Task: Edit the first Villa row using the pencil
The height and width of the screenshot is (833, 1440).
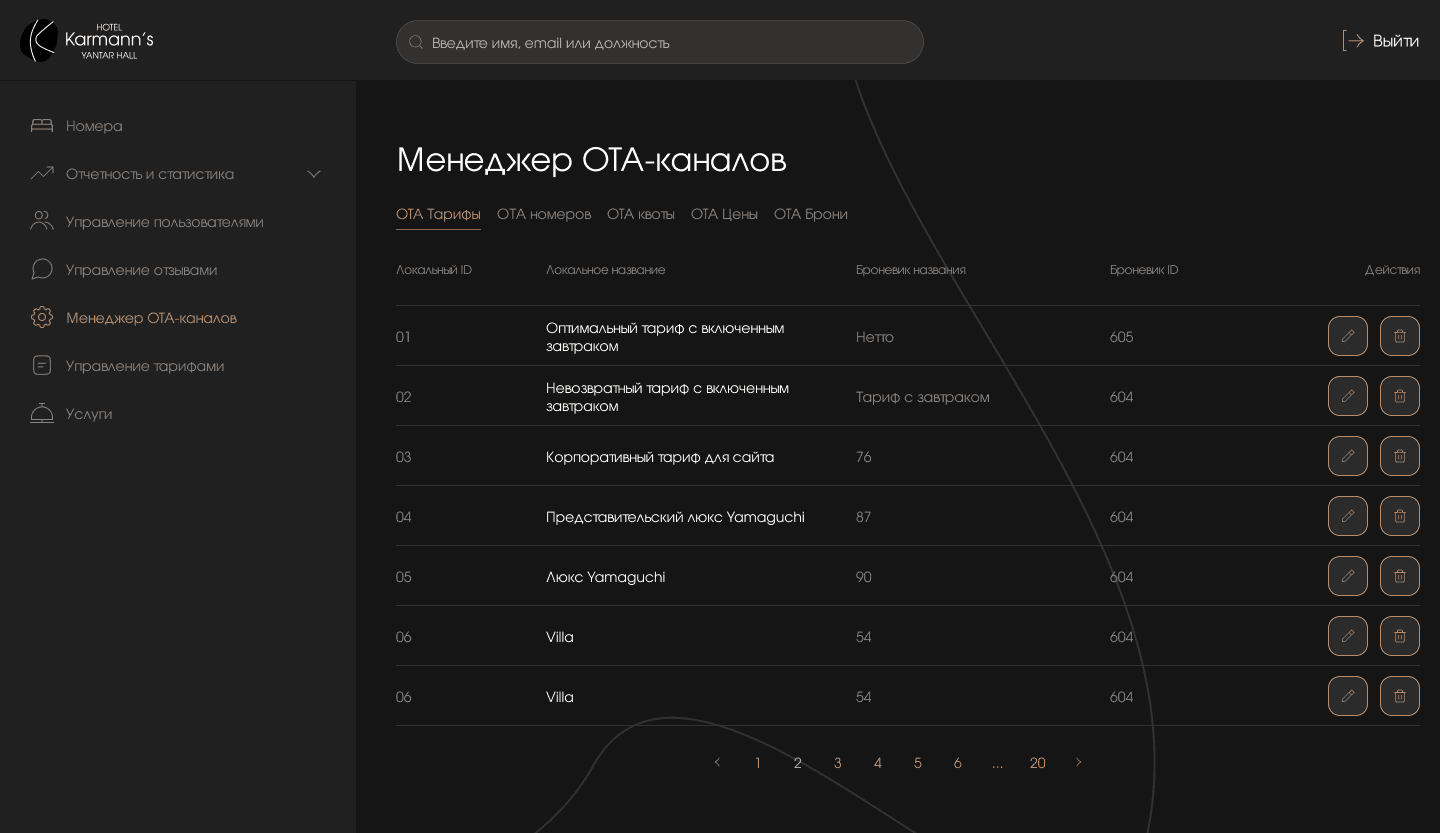Action: tap(1348, 636)
